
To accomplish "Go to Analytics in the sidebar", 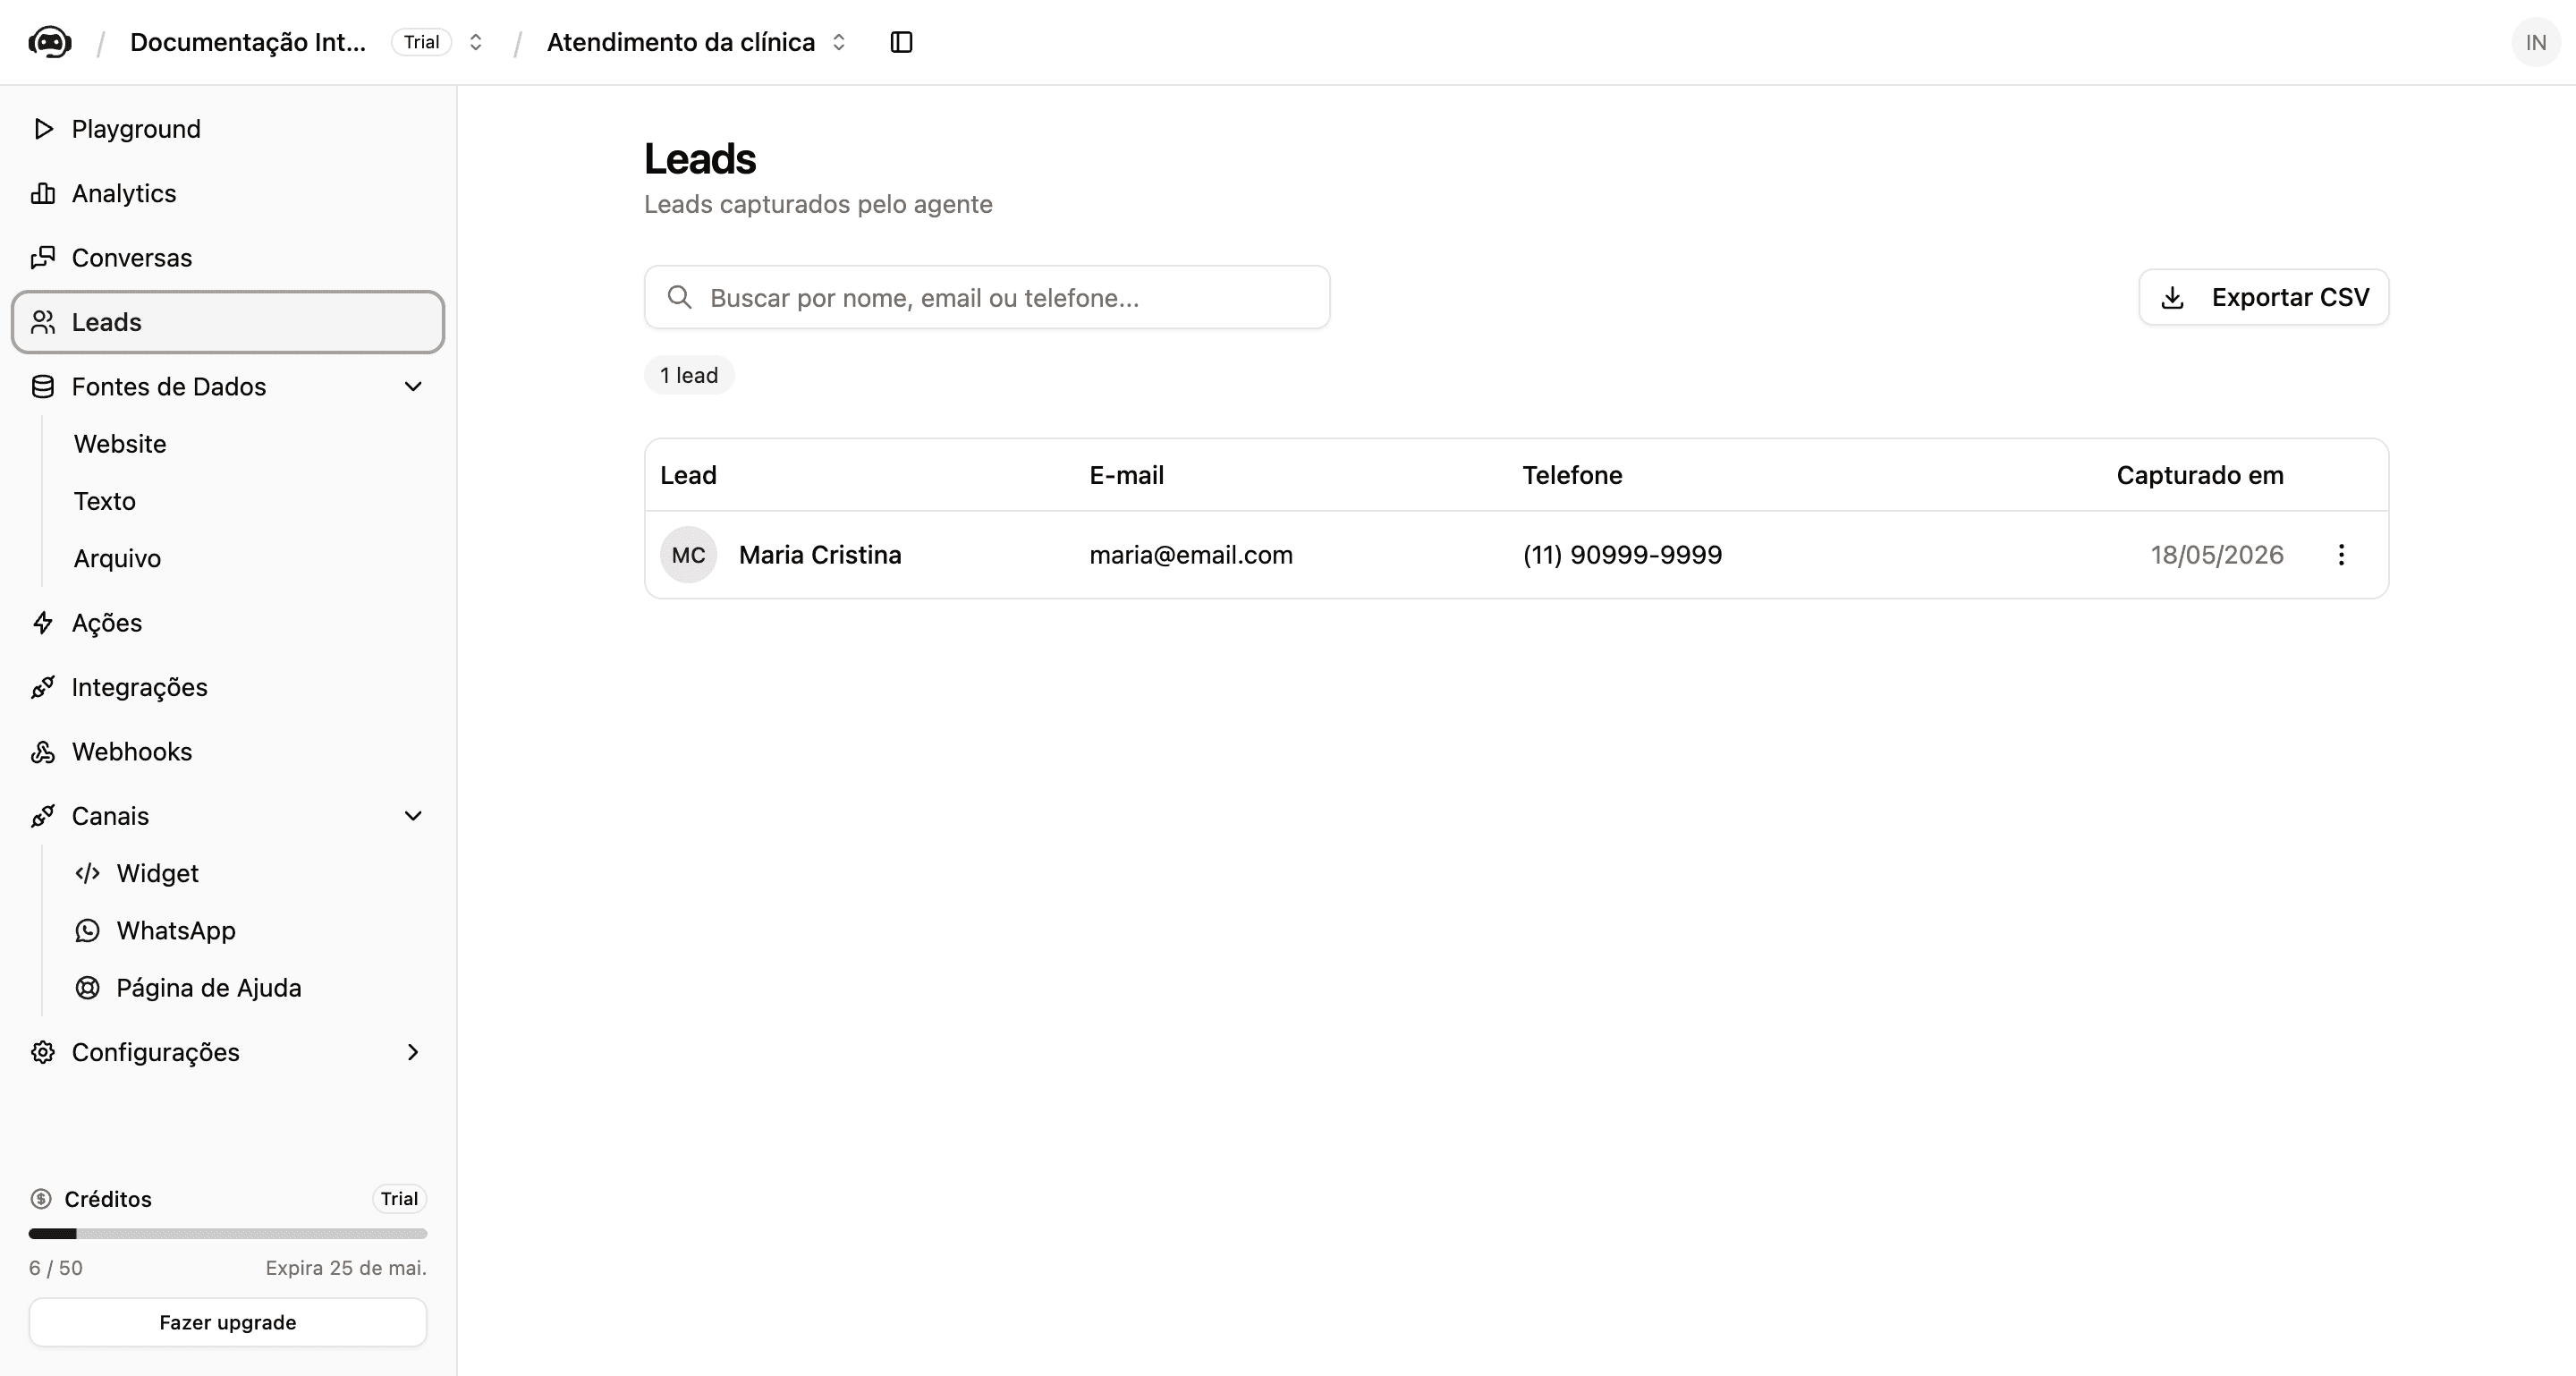I will point(228,193).
